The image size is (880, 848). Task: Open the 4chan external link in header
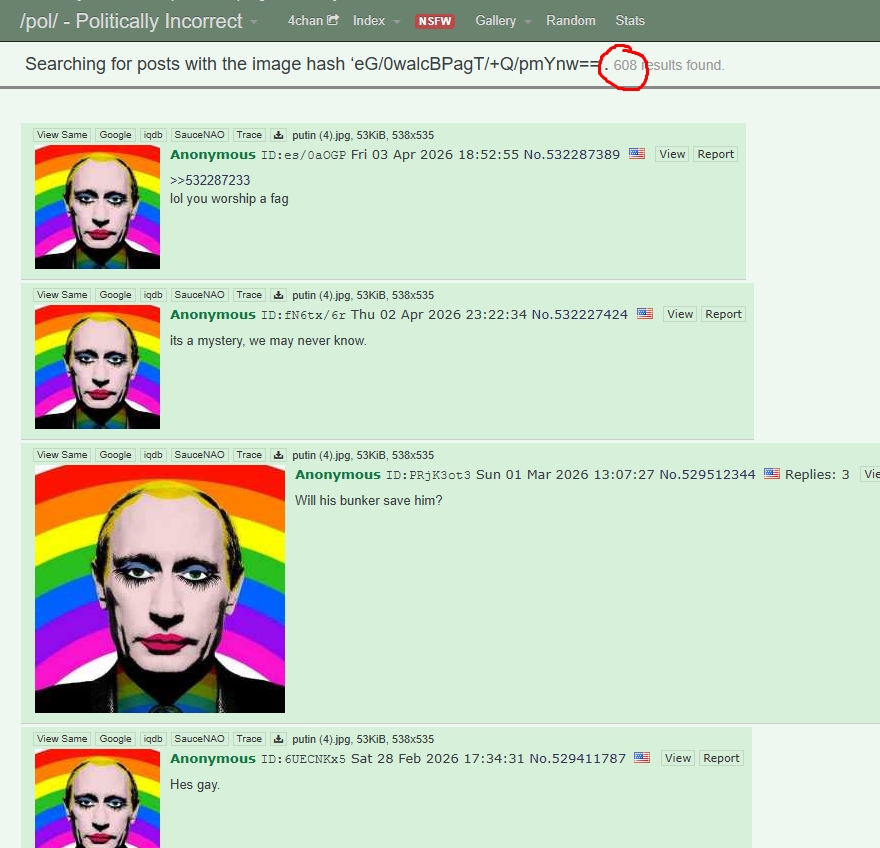[313, 21]
